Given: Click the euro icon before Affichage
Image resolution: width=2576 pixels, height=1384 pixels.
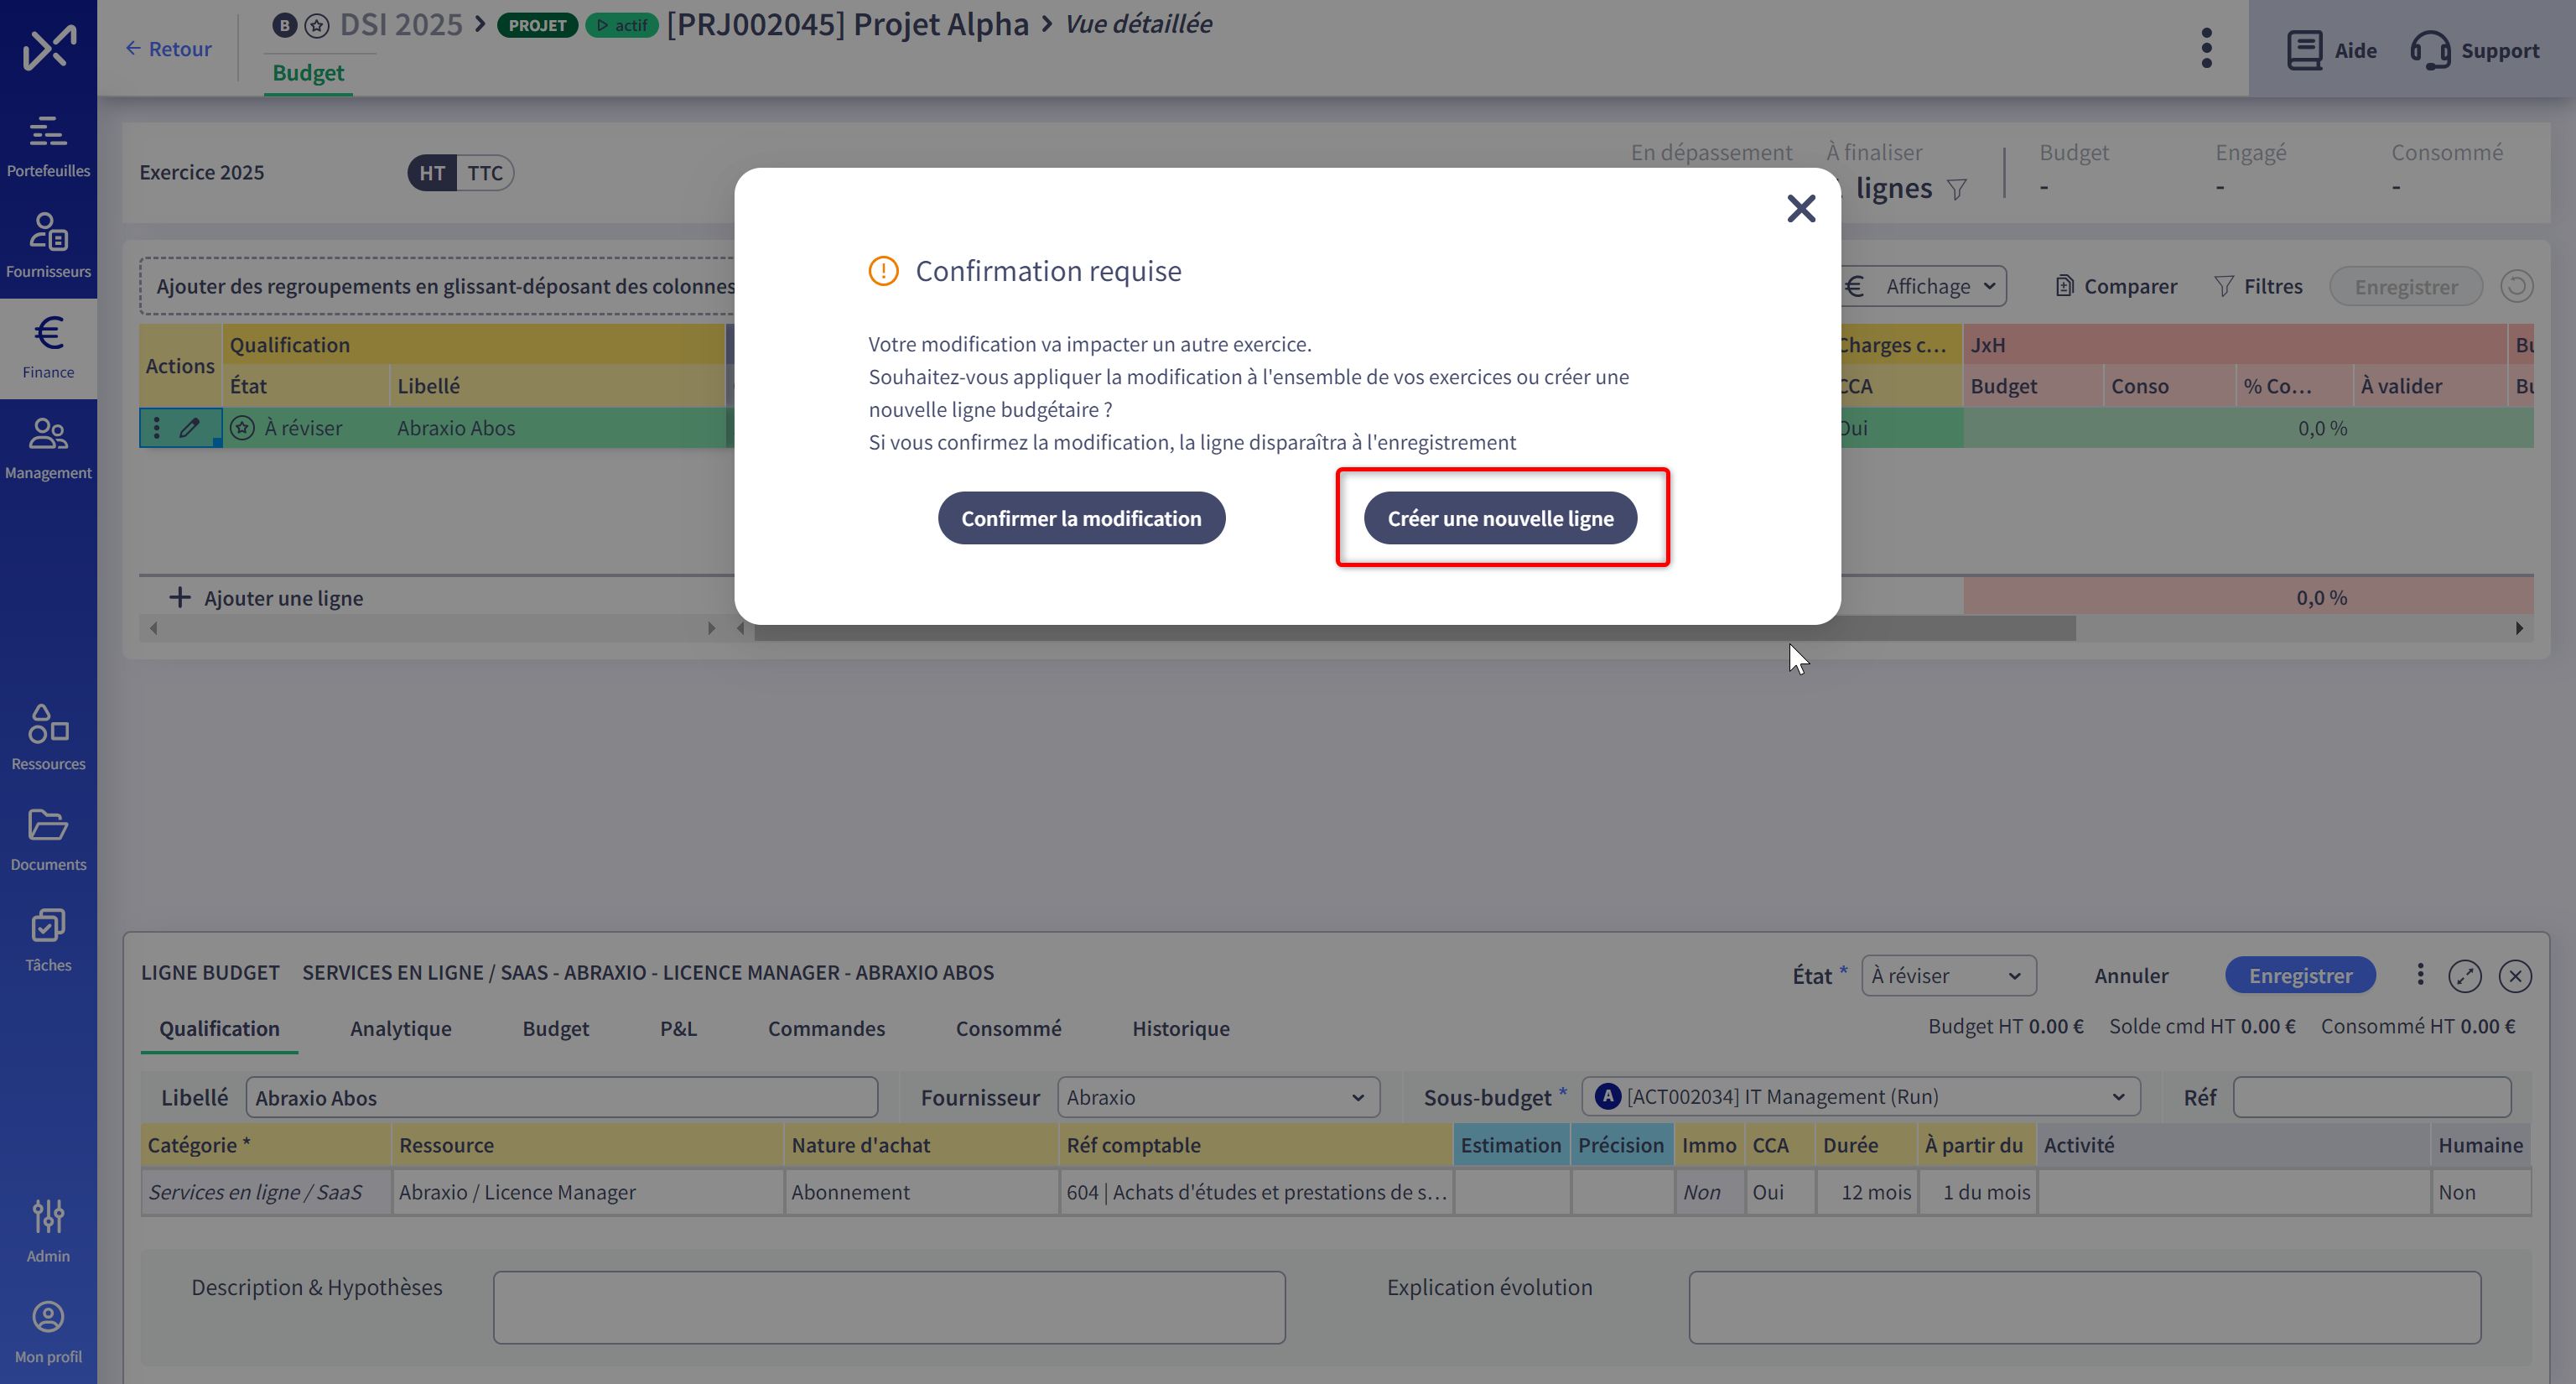Looking at the screenshot, I should (1855, 286).
